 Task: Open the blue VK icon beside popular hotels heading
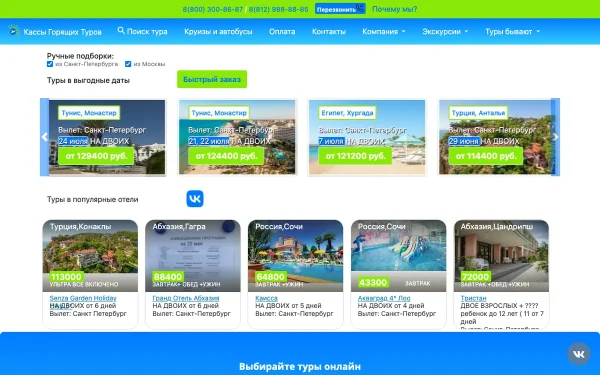[195, 199]
